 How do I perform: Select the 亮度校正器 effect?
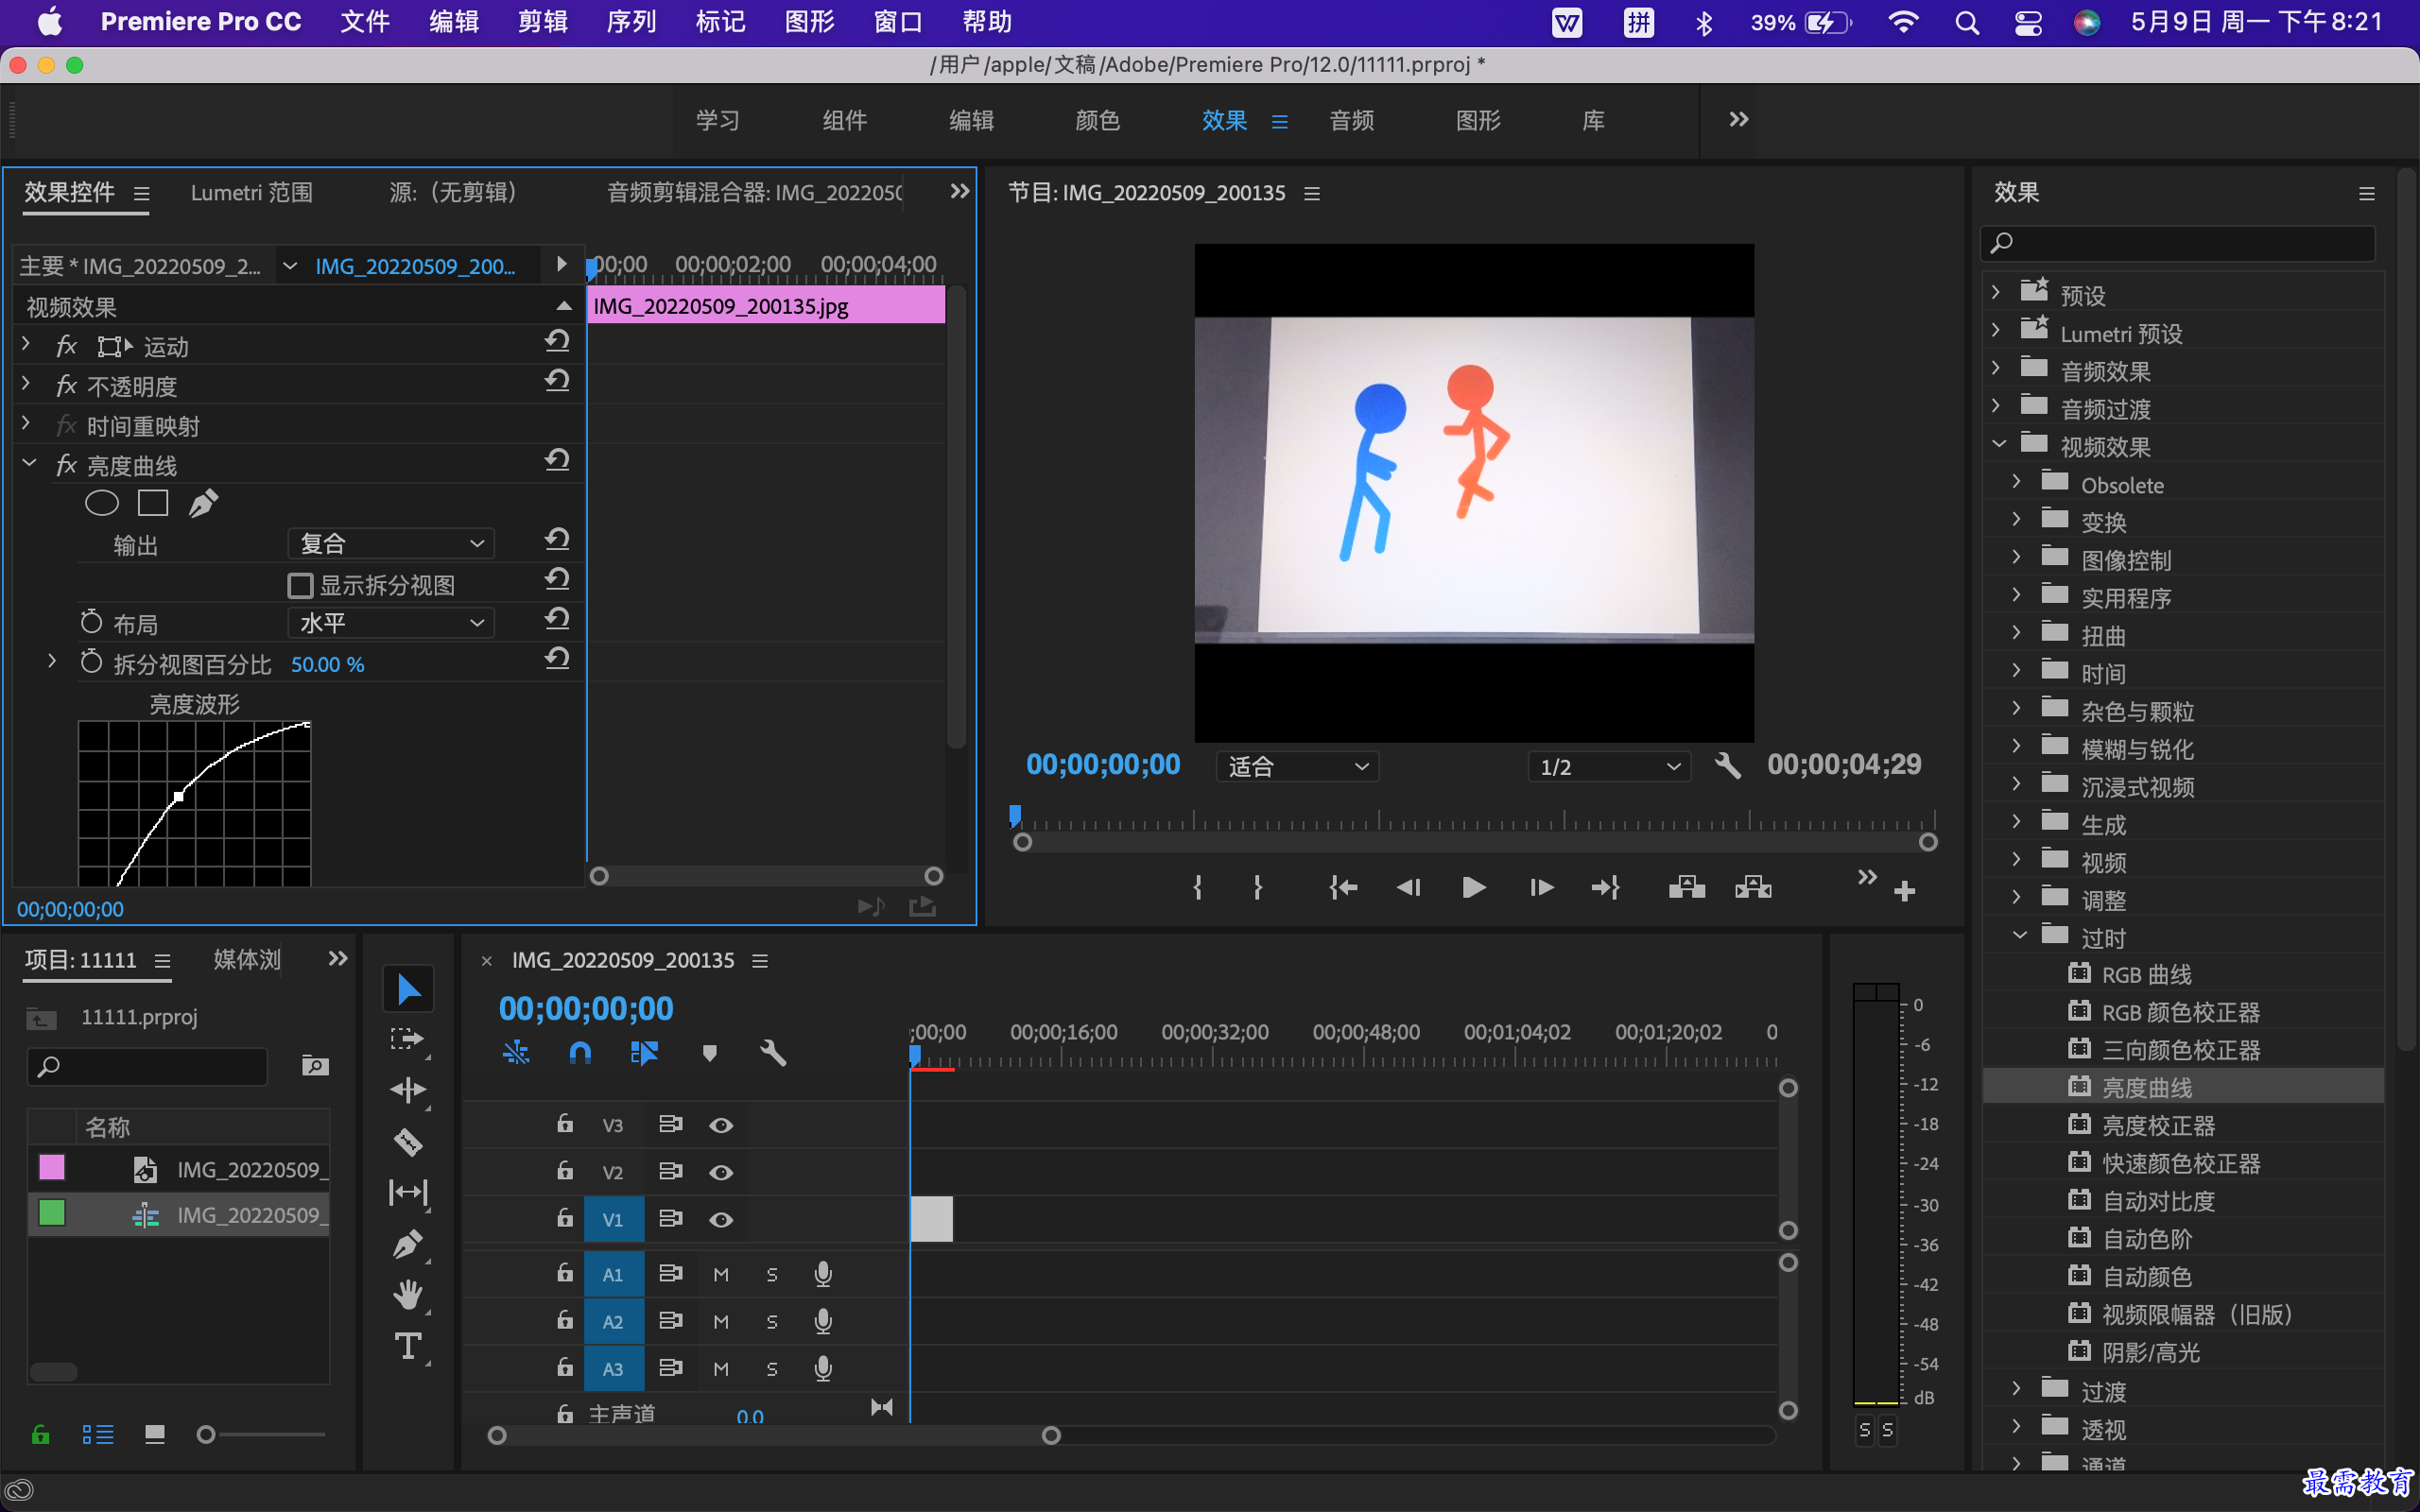(x=2158, y=1125)
